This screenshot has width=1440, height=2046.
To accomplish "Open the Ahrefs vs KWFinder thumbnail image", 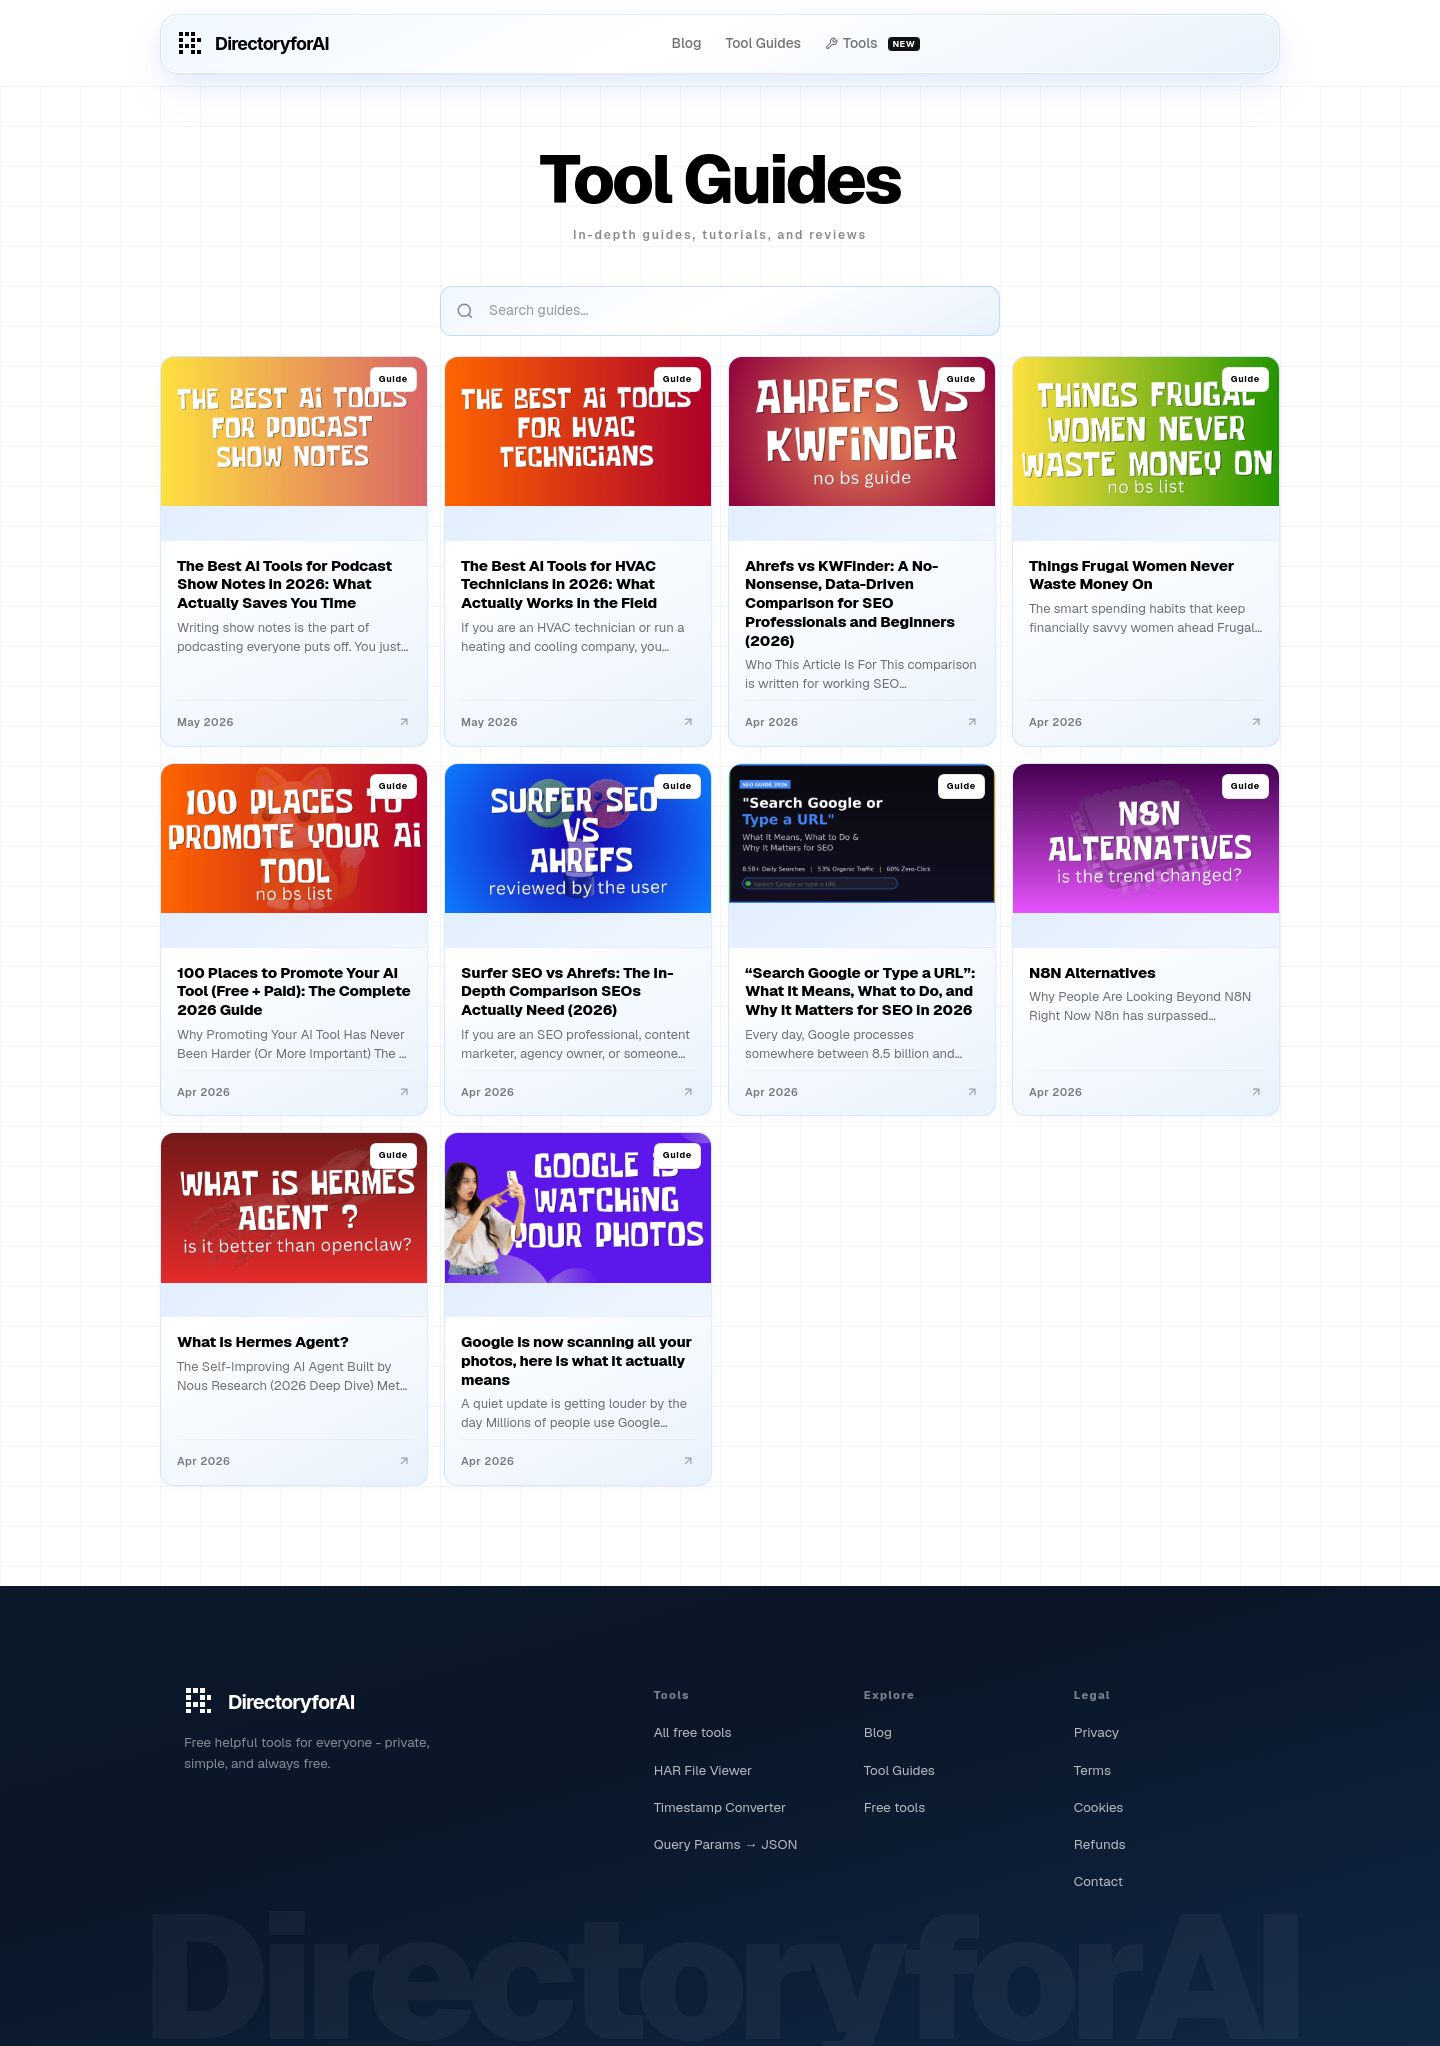I will (x=862, y=431).
